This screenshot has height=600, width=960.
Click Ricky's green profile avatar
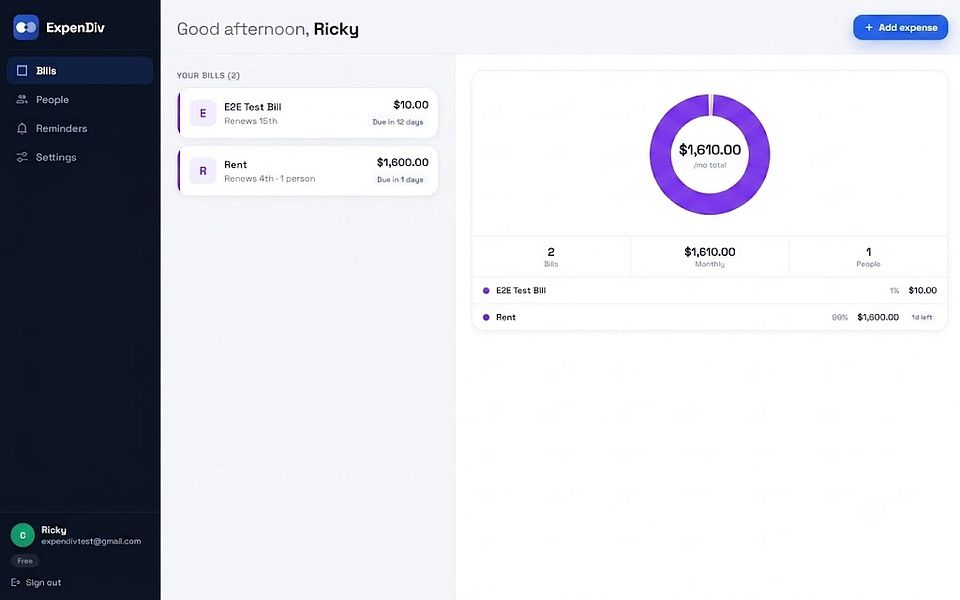point(23,535)
